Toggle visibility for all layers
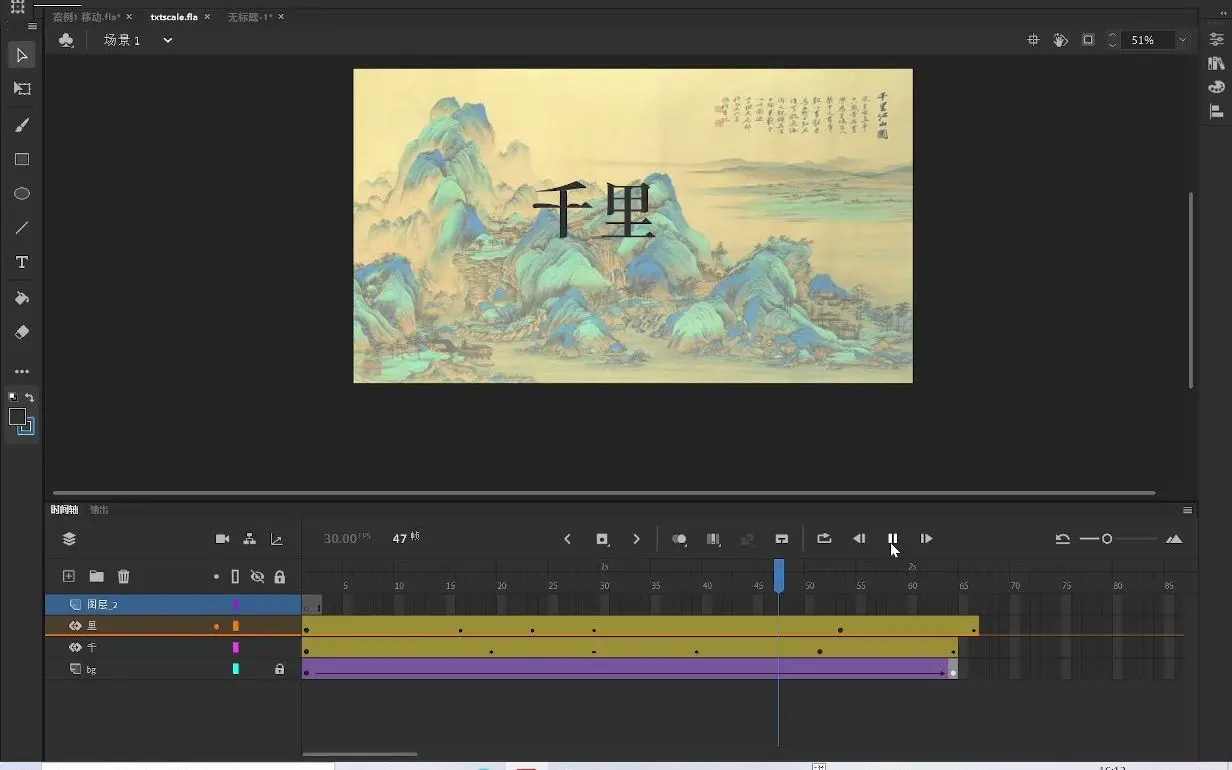The image size is (1232, 770). [x=257, y=577]
